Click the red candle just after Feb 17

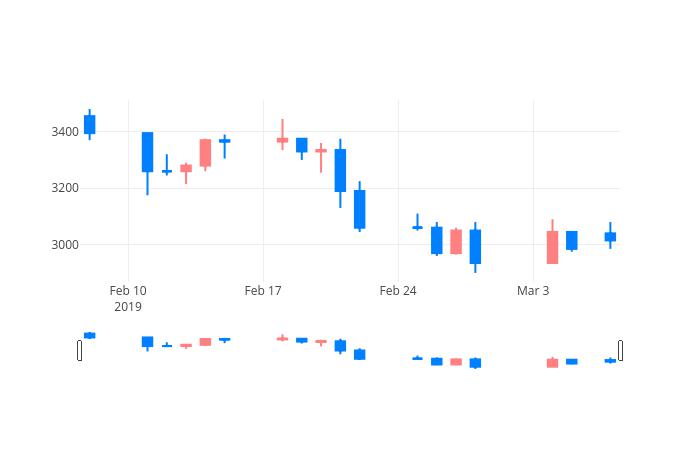(282, 140)
